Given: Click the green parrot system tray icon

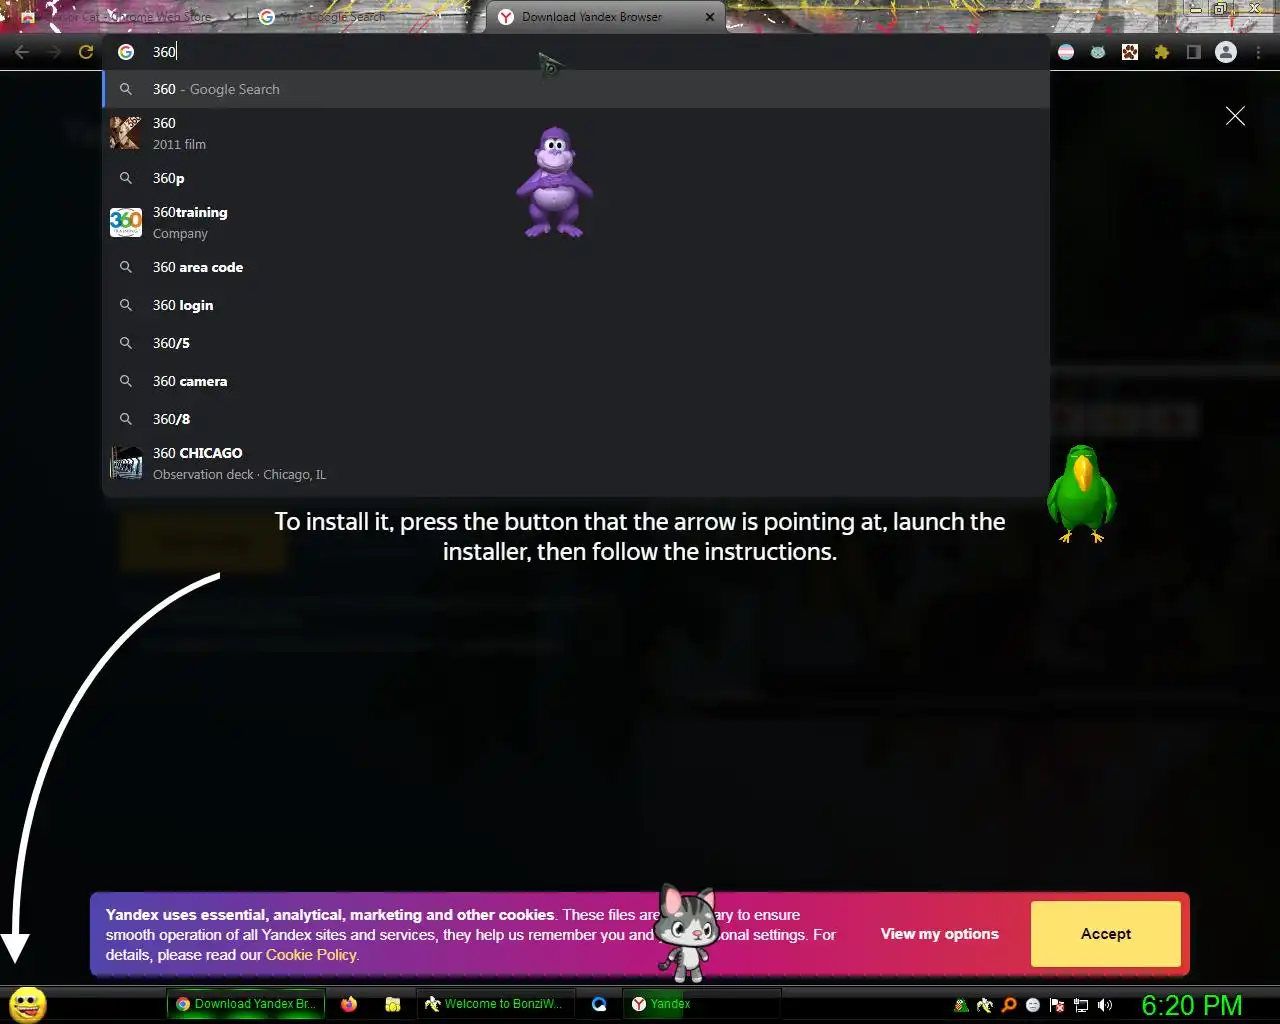Looking at the screenshot, I should tap(961, 1005).
